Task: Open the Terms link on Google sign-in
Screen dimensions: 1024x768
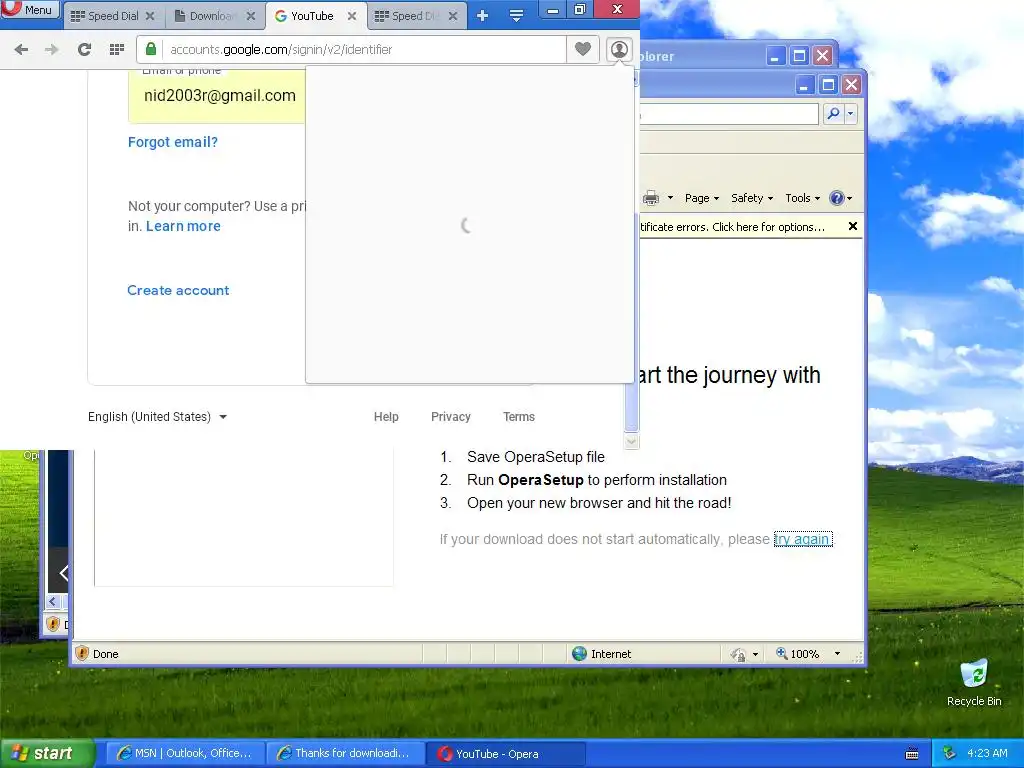Action: (519, 417)
